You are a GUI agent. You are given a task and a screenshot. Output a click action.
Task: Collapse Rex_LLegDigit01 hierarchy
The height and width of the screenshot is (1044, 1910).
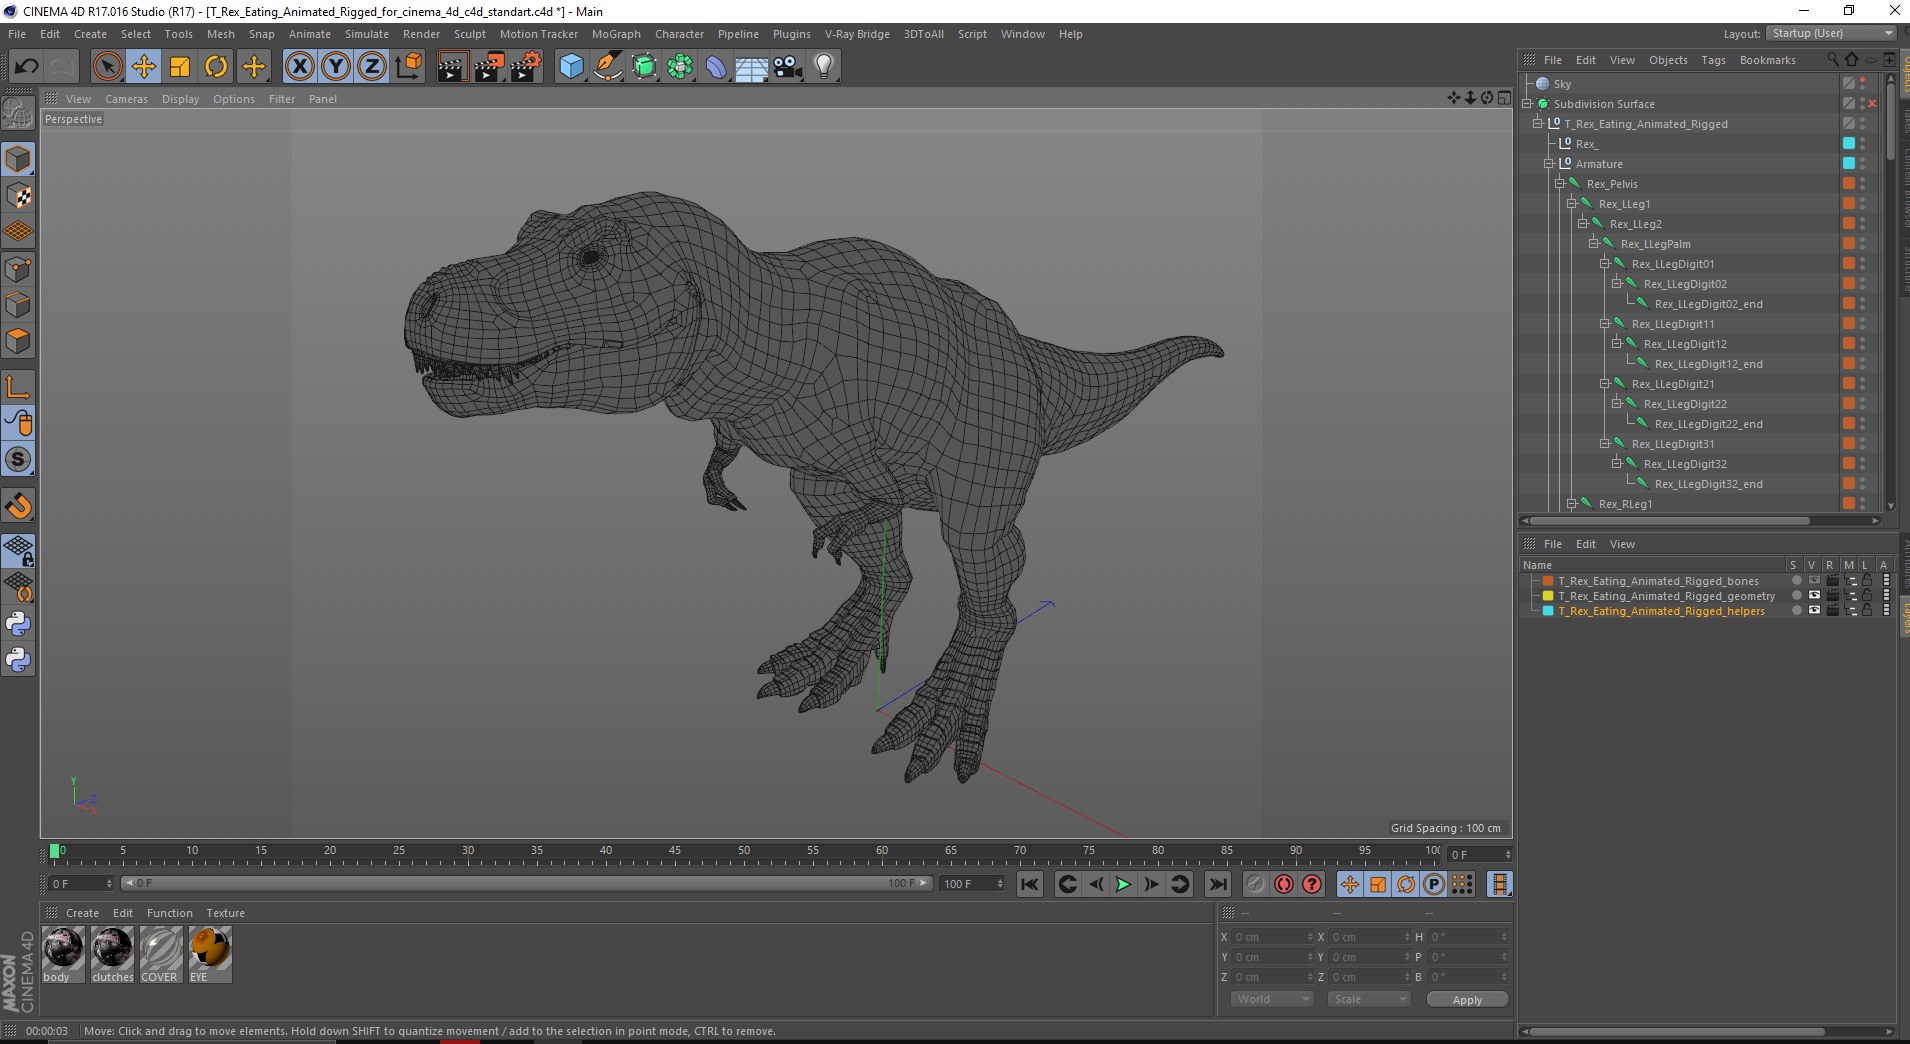point(1604,264)
